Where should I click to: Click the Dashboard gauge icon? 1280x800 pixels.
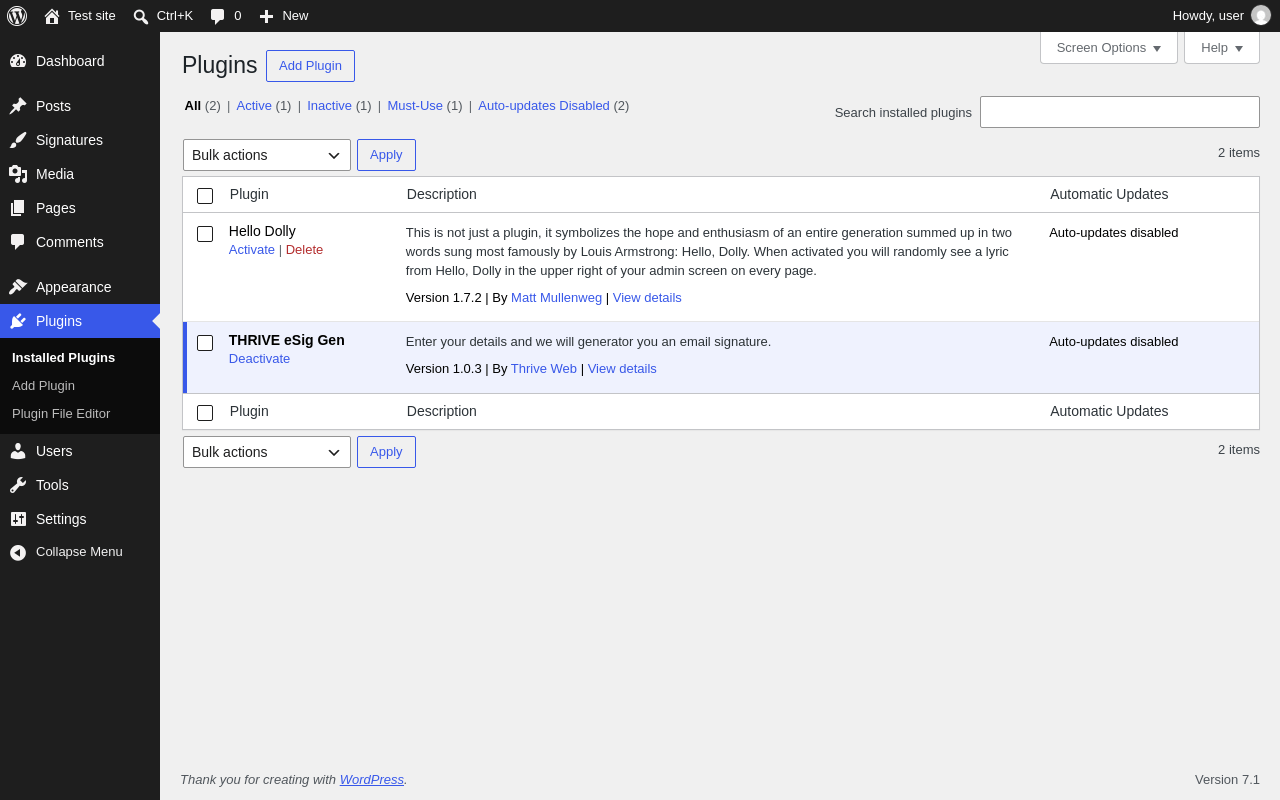point(18,61)
